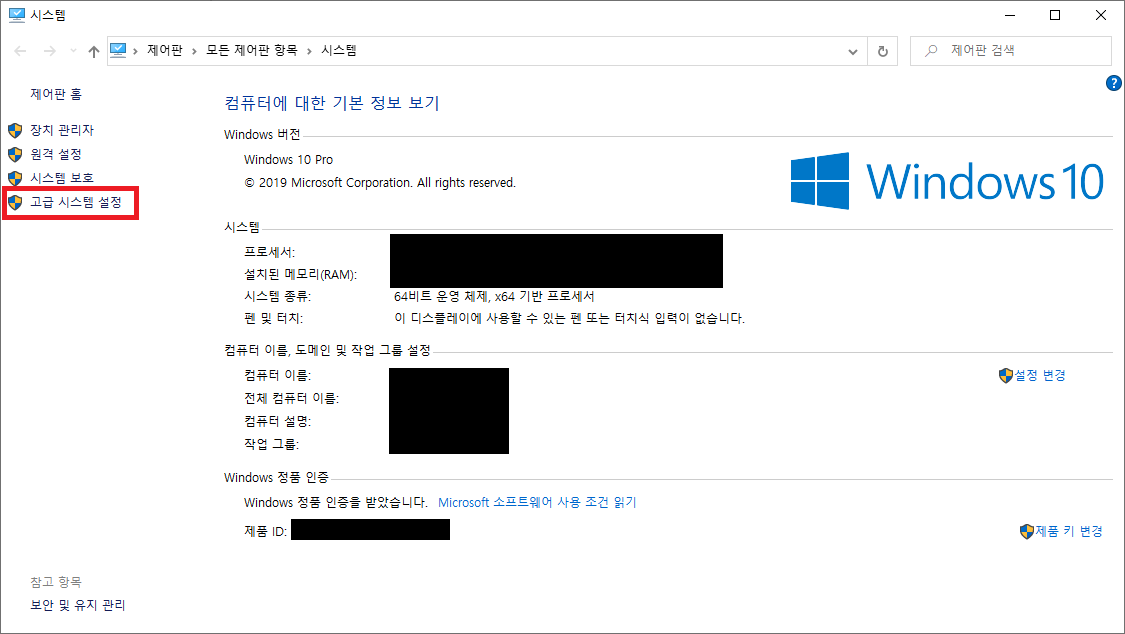Maximize the 시스템 window

click(x=1055, y=15)
